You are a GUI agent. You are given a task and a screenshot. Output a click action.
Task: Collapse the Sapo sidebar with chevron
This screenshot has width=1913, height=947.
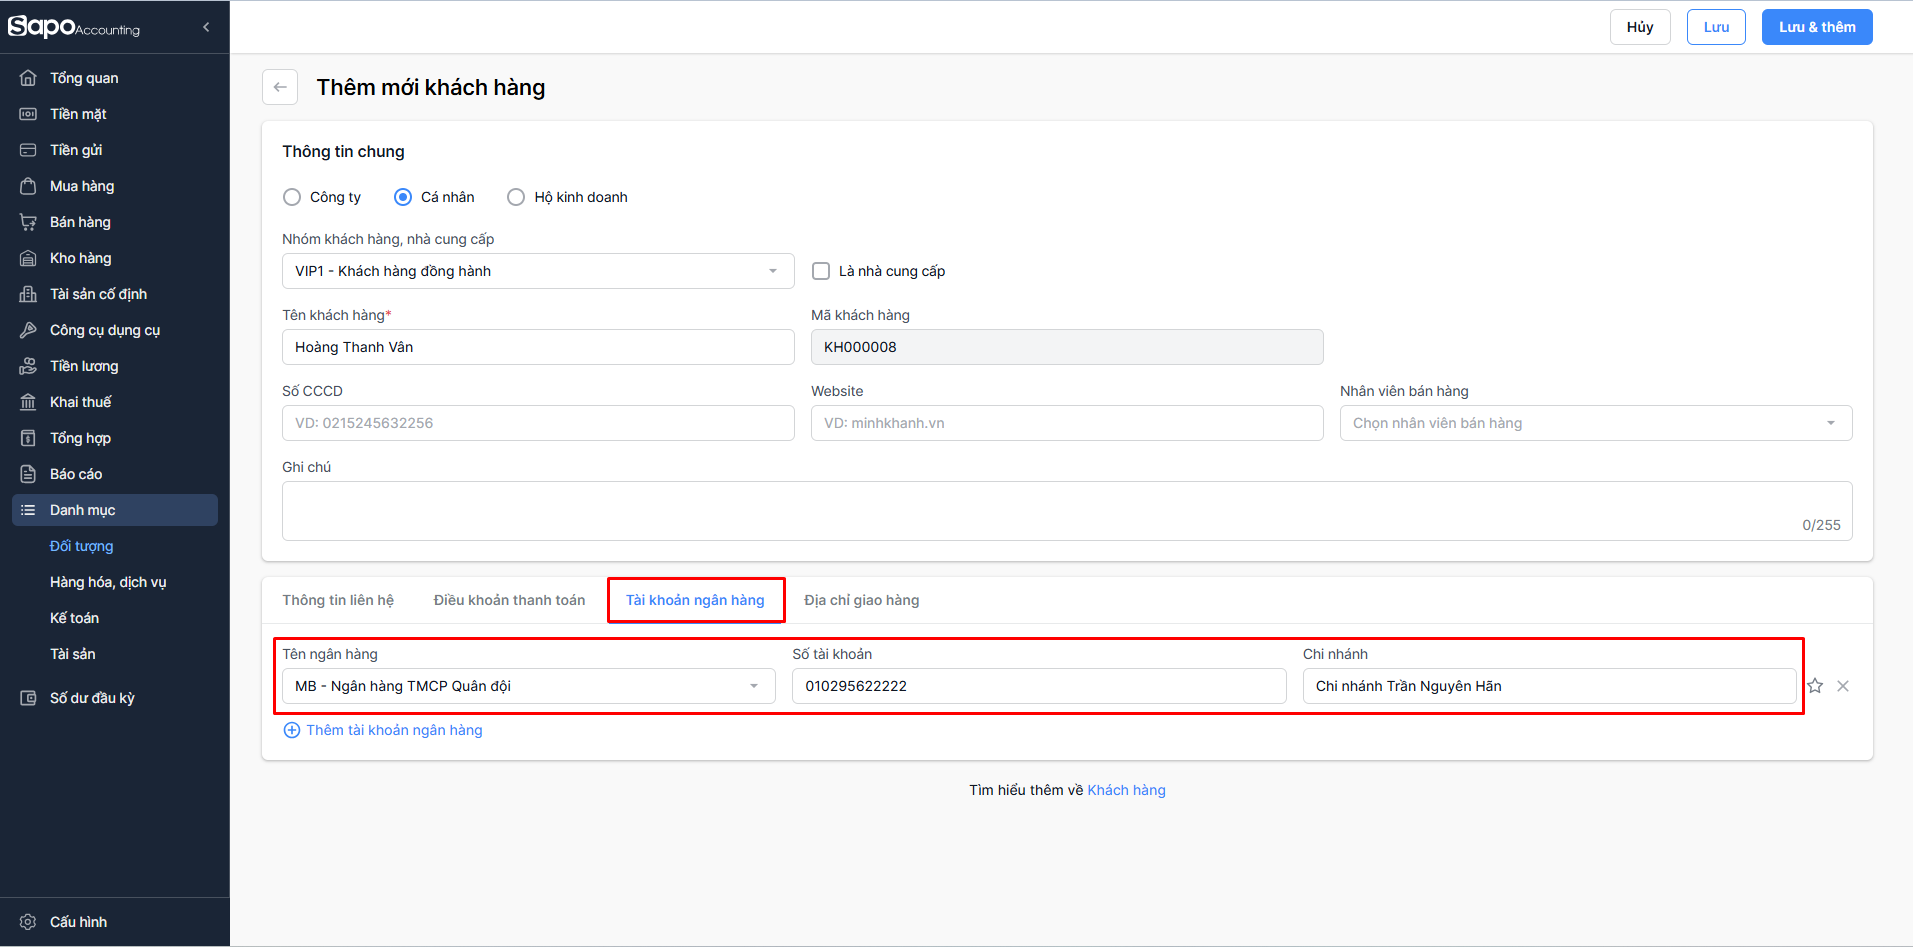tap(206, 27)
